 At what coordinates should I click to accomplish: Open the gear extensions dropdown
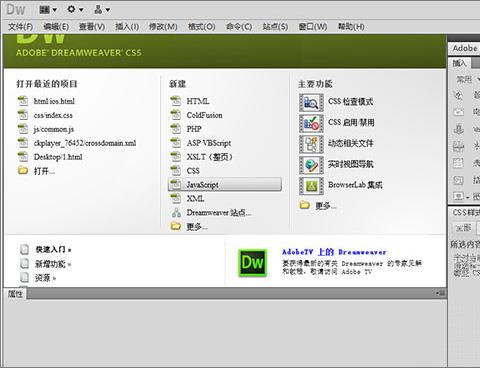point(75,10)
